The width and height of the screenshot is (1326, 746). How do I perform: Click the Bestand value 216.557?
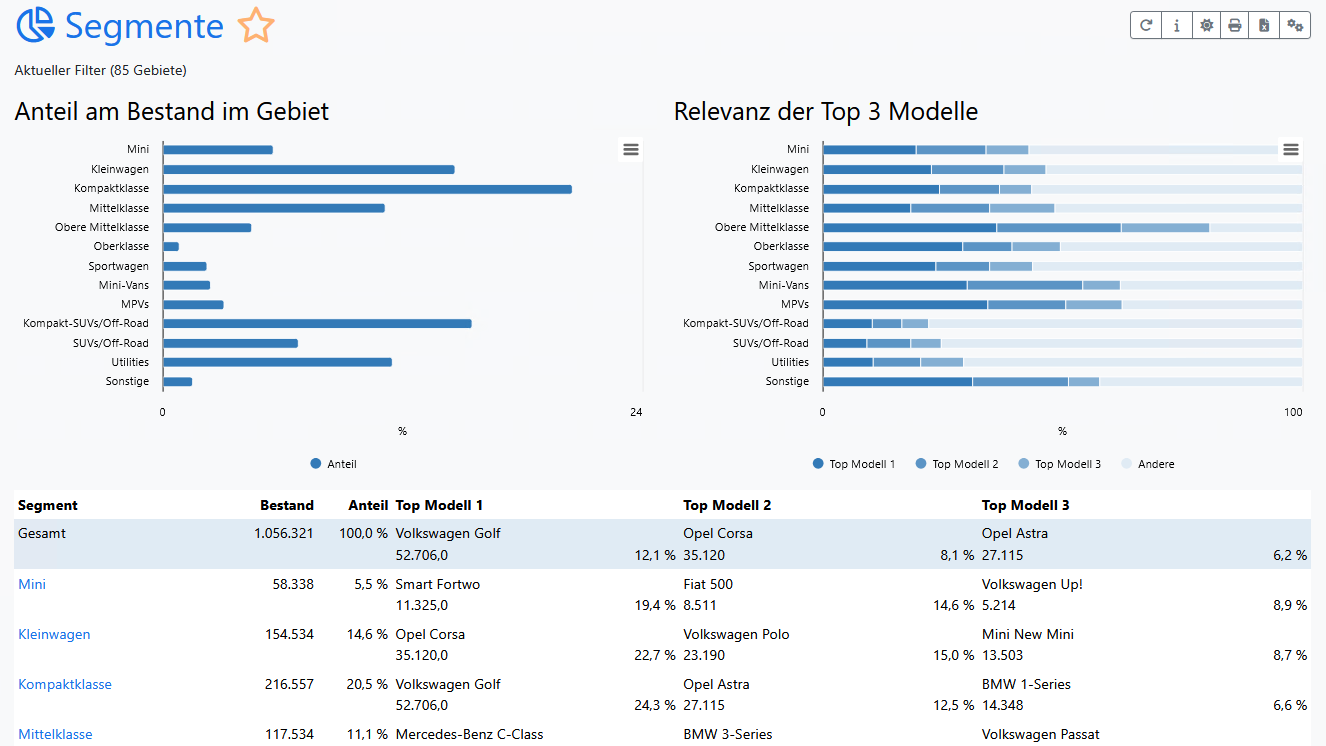pos(289,684)
